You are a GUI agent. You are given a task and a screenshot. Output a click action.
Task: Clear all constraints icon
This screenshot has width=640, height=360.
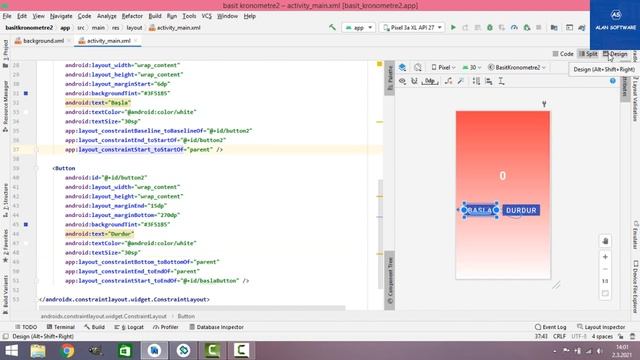point(448,81)
